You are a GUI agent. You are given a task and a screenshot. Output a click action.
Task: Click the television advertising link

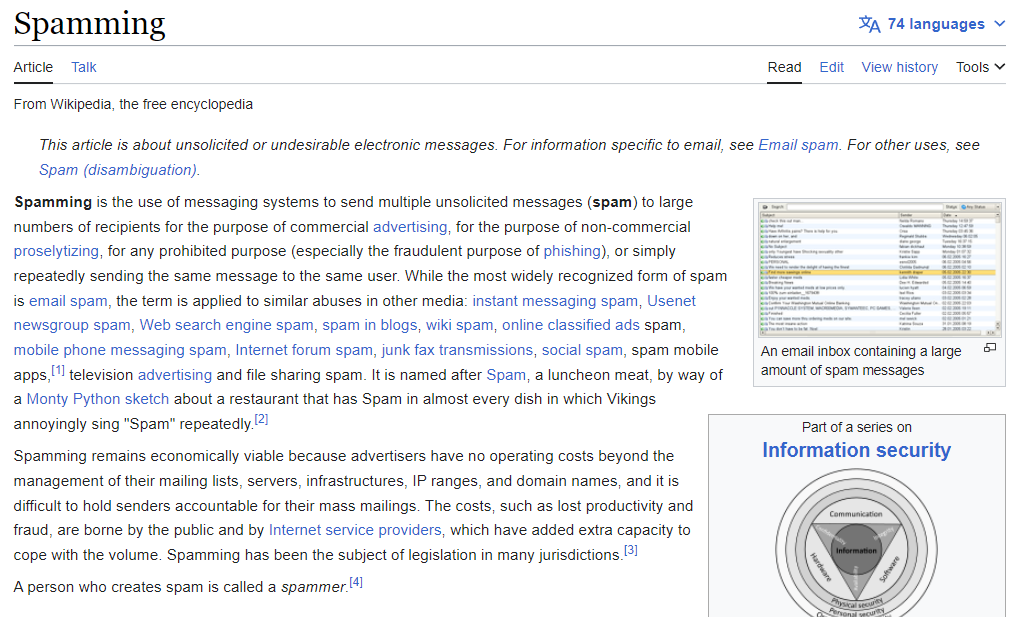tap(175, 375)
